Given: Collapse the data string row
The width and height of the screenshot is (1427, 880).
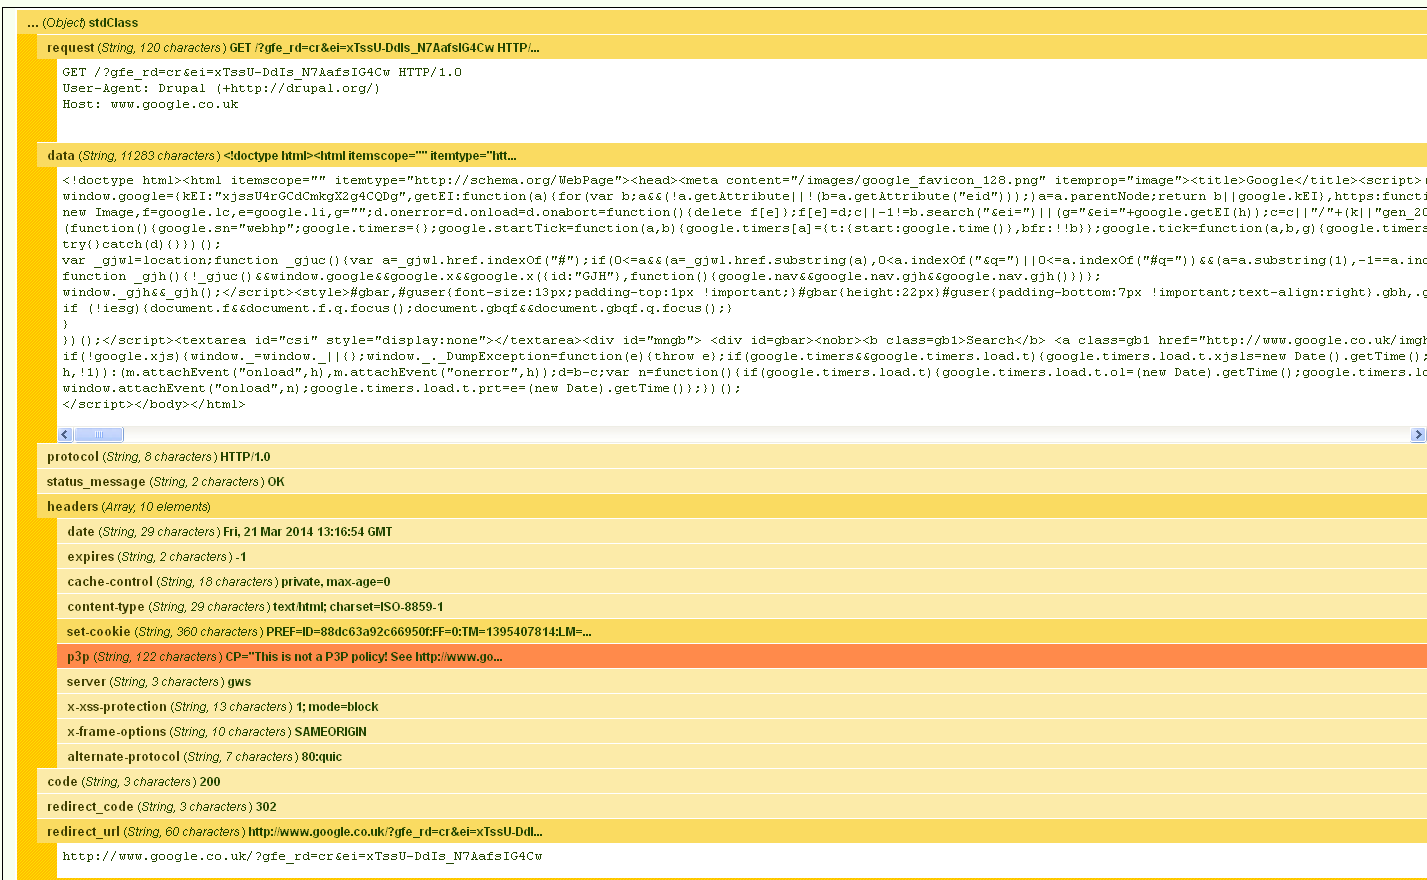Looking at the screenshot, I should point(732,155).
